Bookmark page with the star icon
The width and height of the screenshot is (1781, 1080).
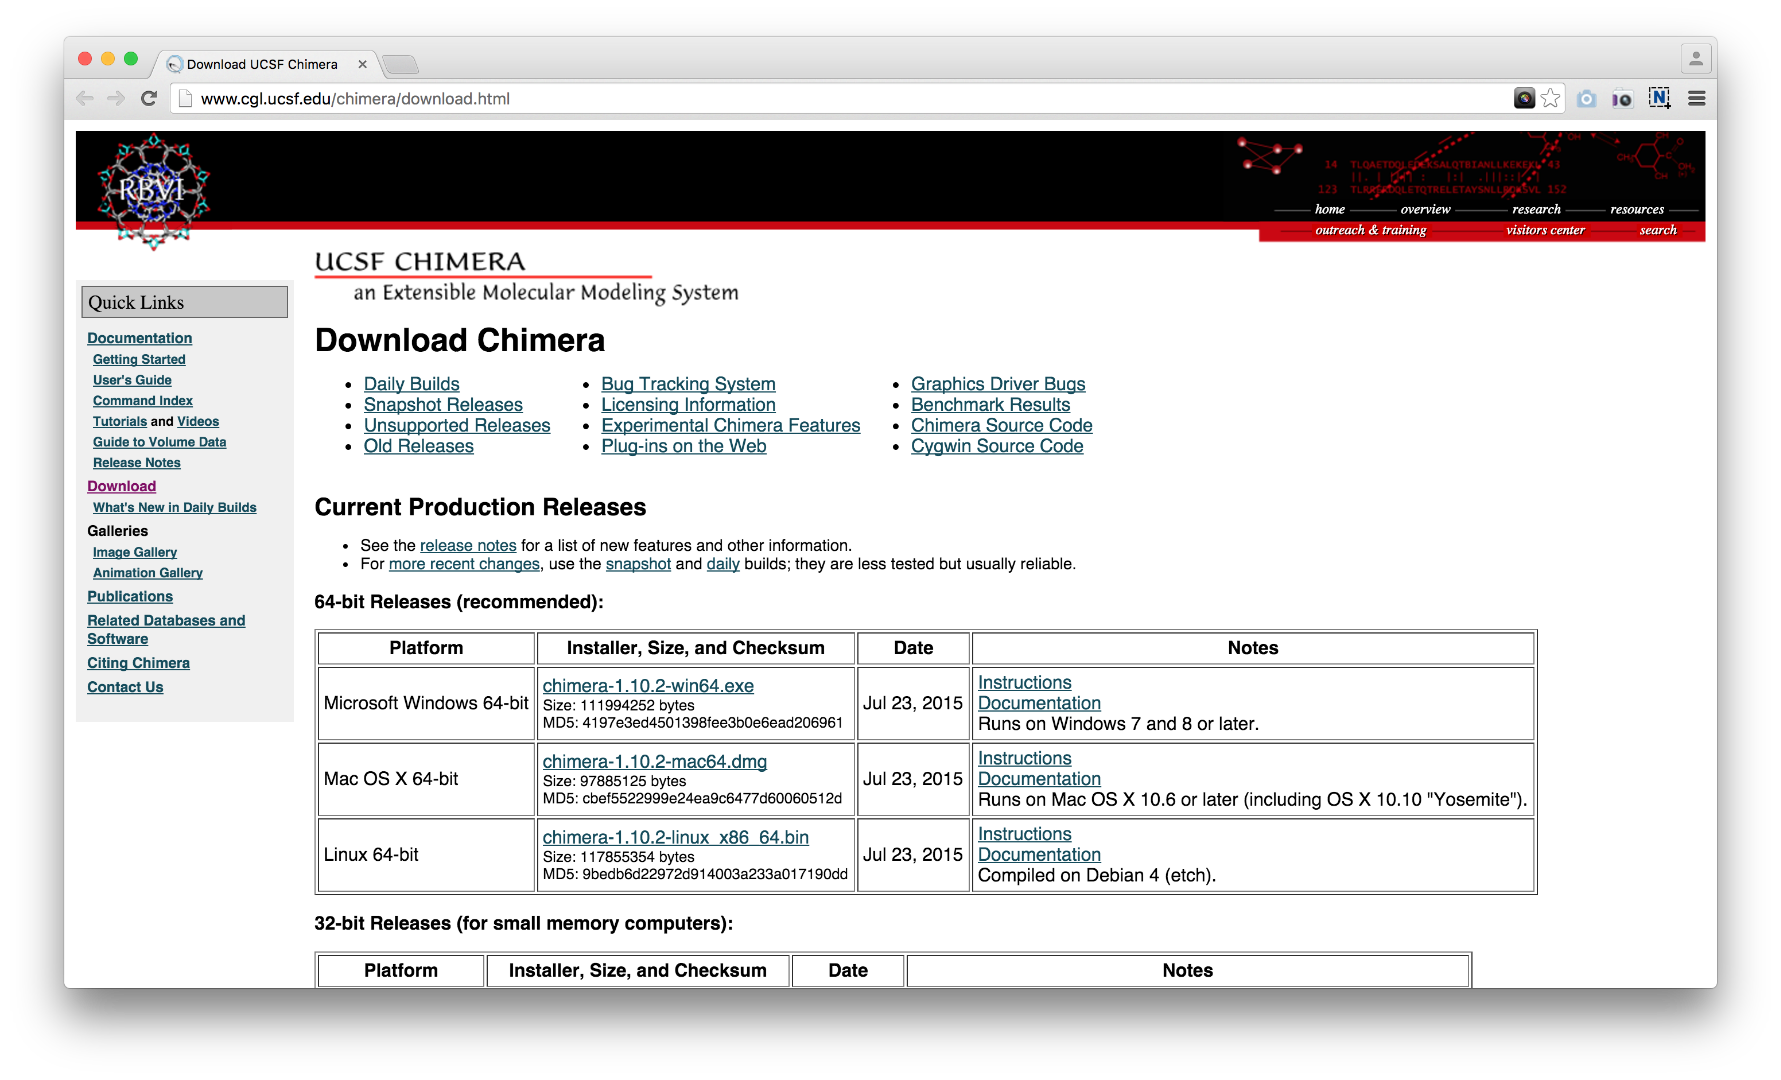tap(1550, 98)
